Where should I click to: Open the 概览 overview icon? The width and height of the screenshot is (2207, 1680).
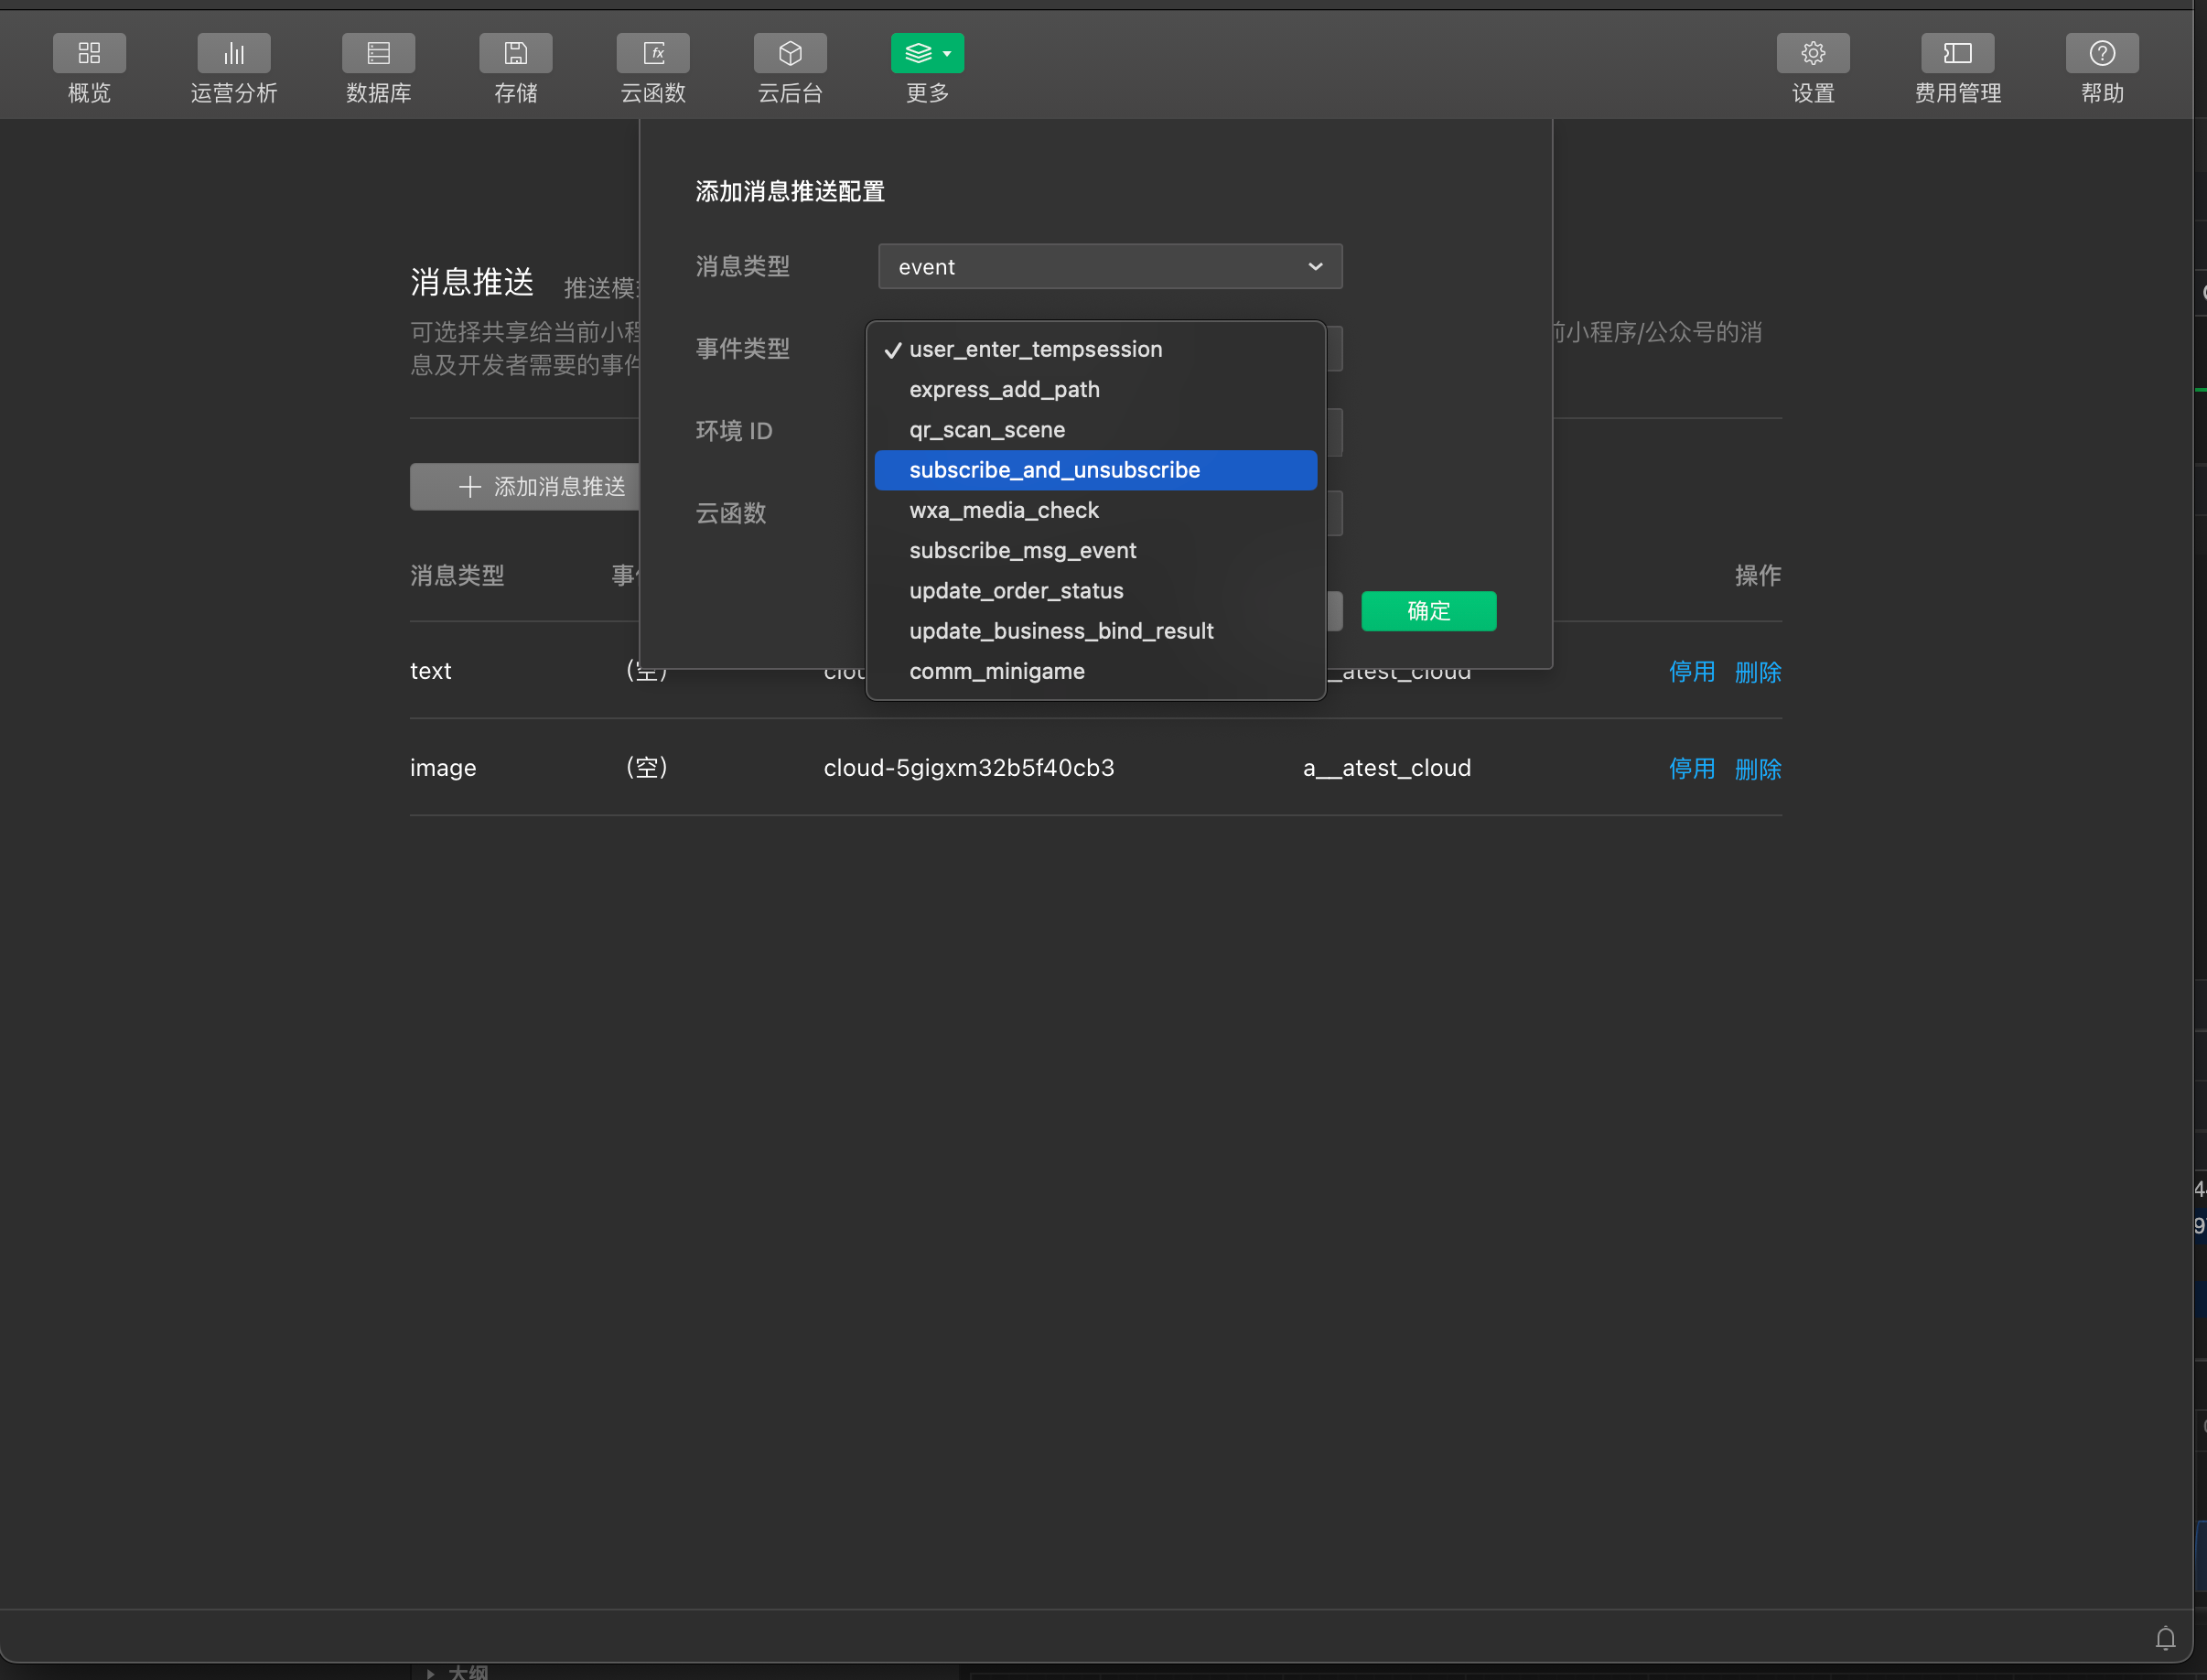[x=89, y=53]
